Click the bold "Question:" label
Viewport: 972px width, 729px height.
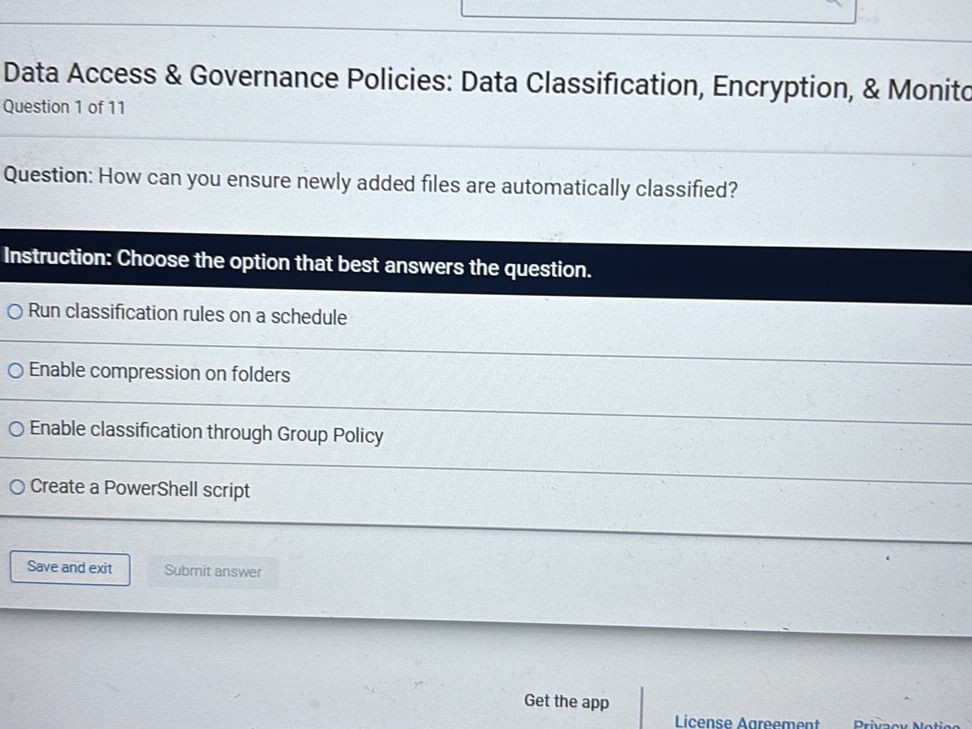[47, 175]
